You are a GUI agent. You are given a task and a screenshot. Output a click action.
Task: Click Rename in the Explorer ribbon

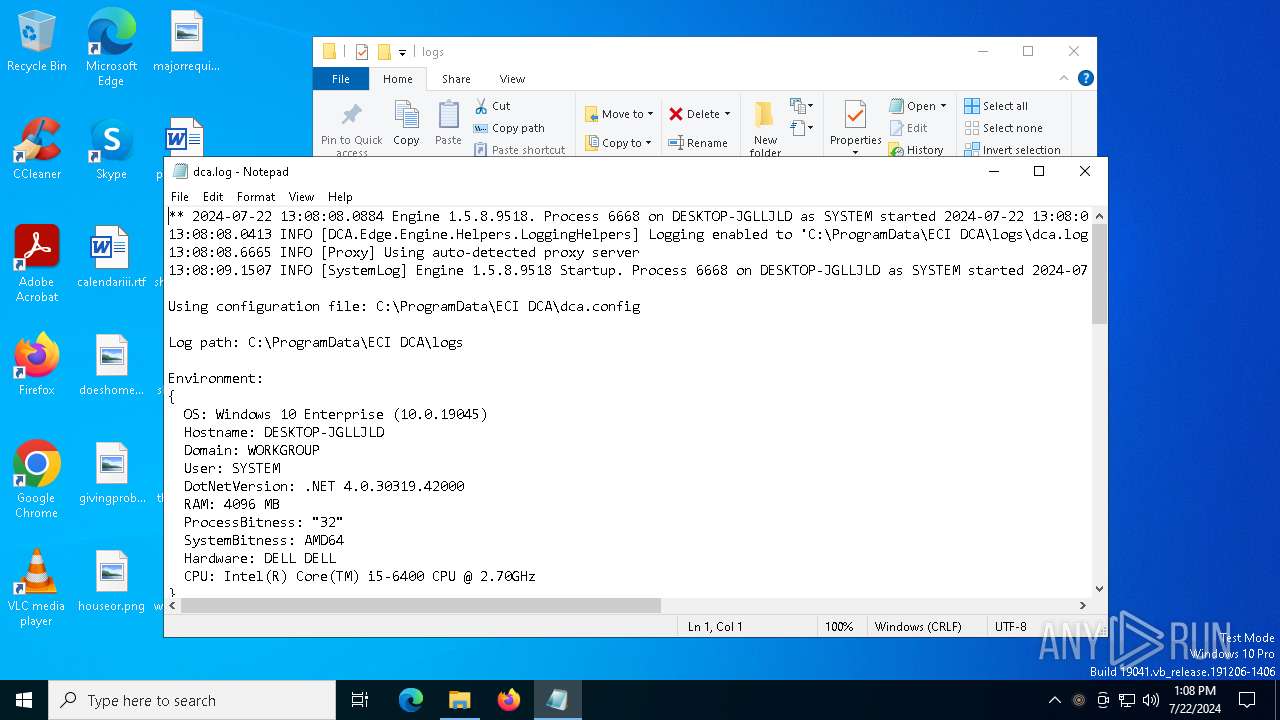(x=698, y=143)
